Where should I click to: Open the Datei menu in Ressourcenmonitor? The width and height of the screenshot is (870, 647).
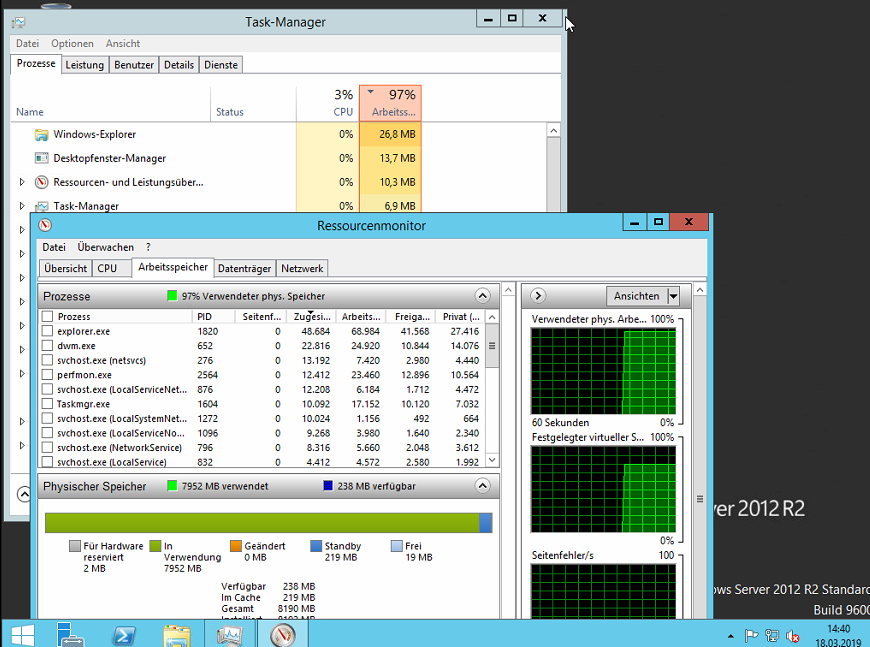[54, 247]
